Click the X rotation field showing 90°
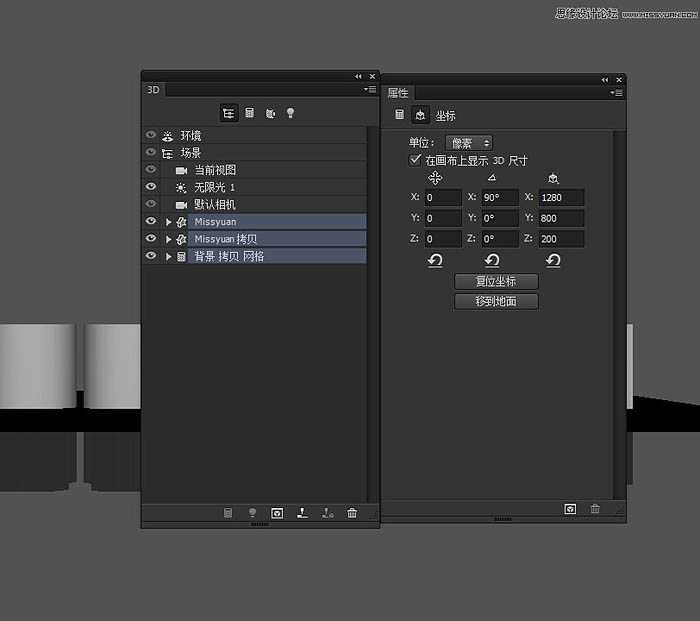Screen dimensions: 700x621 [x=499, y=198]
